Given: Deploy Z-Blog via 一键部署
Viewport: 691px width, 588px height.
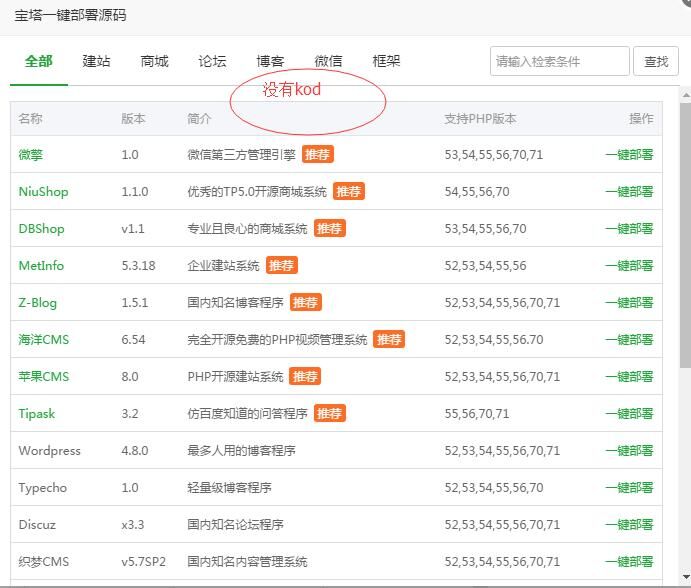Looking at the screenshot, I should (629, 303).
